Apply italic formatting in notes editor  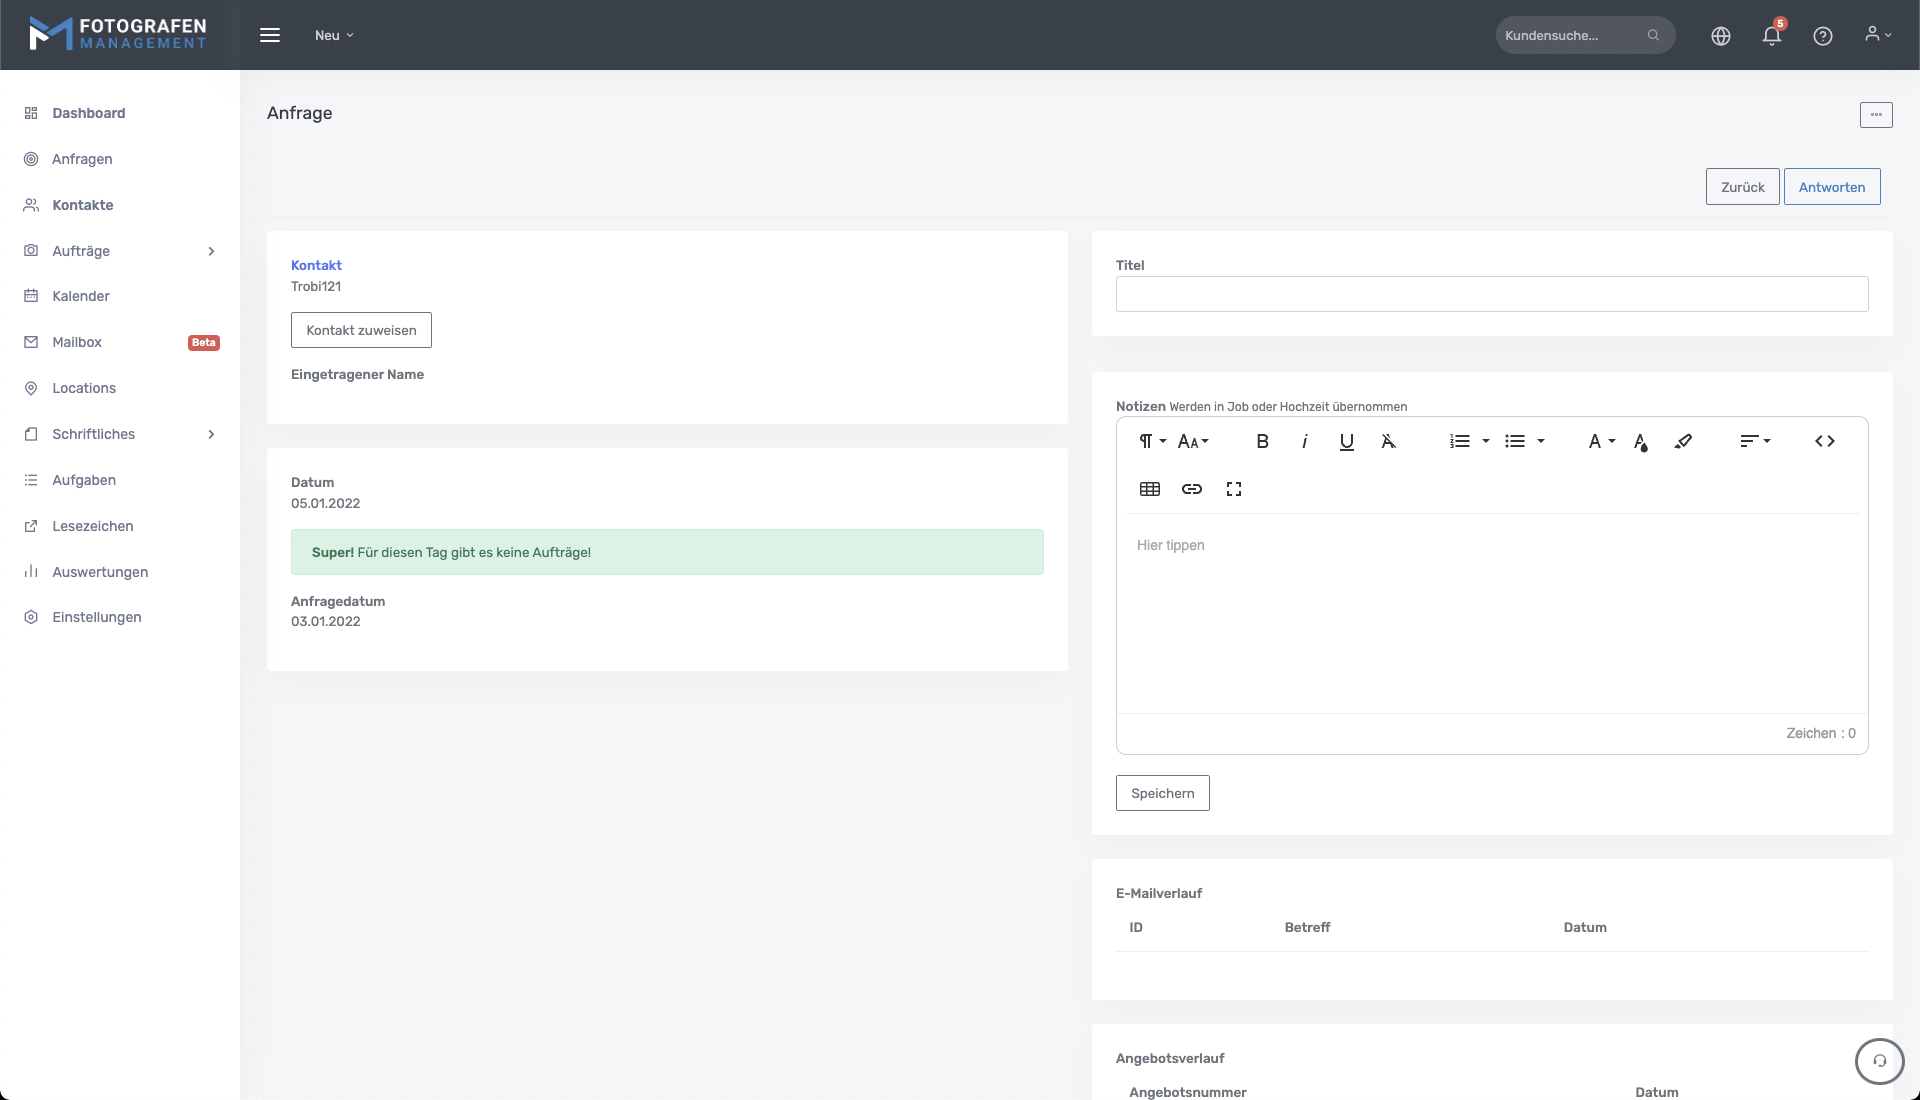tap(1304, 441)
